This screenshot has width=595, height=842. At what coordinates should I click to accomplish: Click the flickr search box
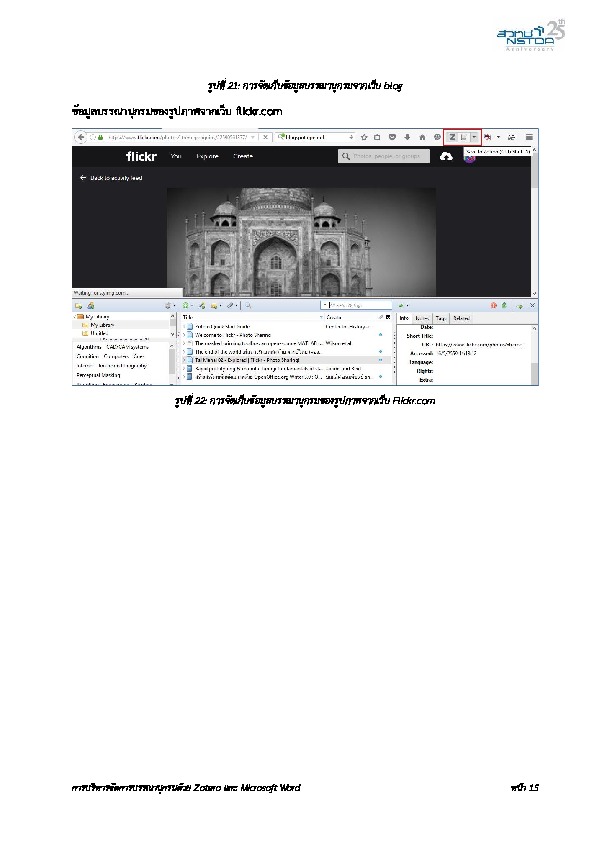(x=384, y=156)
